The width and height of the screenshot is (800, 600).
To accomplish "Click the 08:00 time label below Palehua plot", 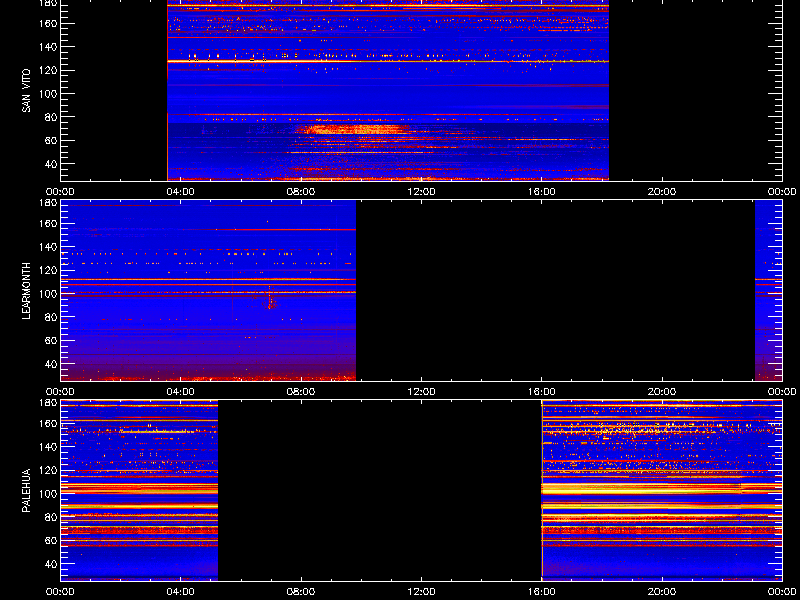I will click(301, 592).
